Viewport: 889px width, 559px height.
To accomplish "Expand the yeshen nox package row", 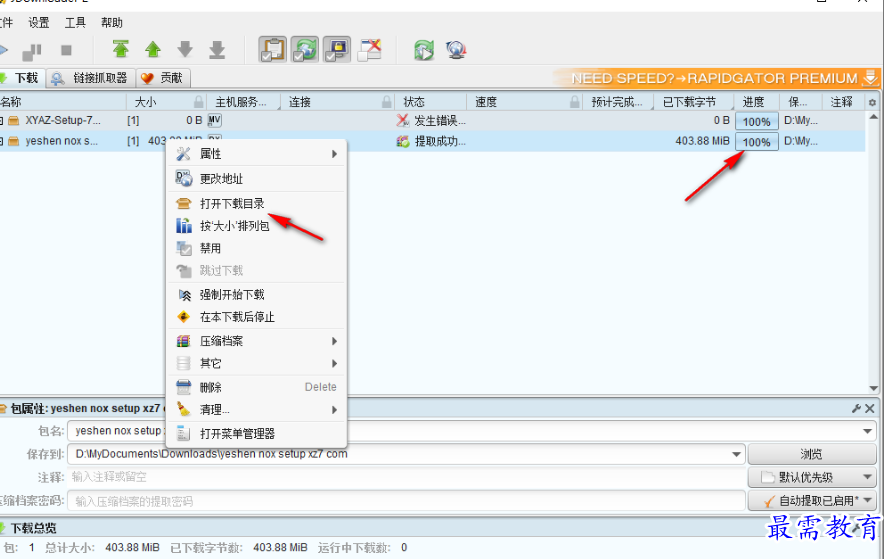I will (2, 141).
